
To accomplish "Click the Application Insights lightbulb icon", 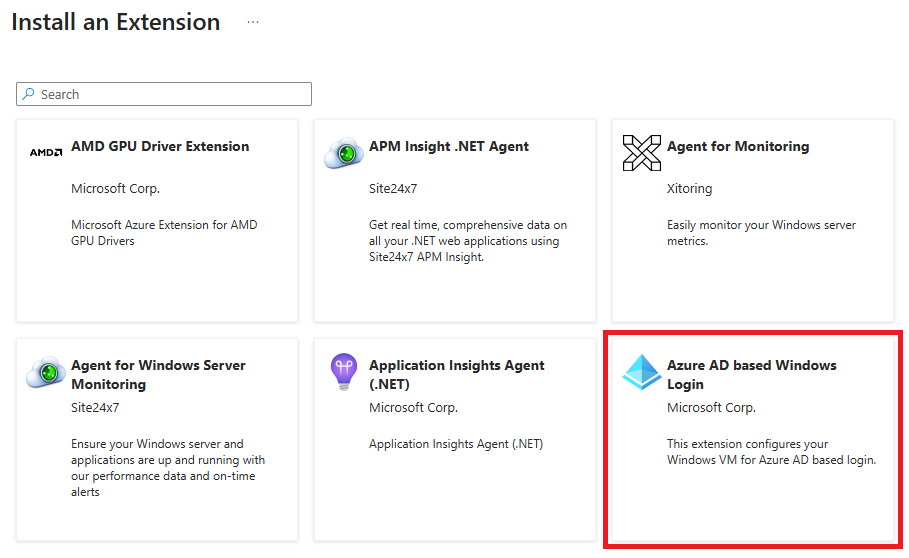I will 344,372.
